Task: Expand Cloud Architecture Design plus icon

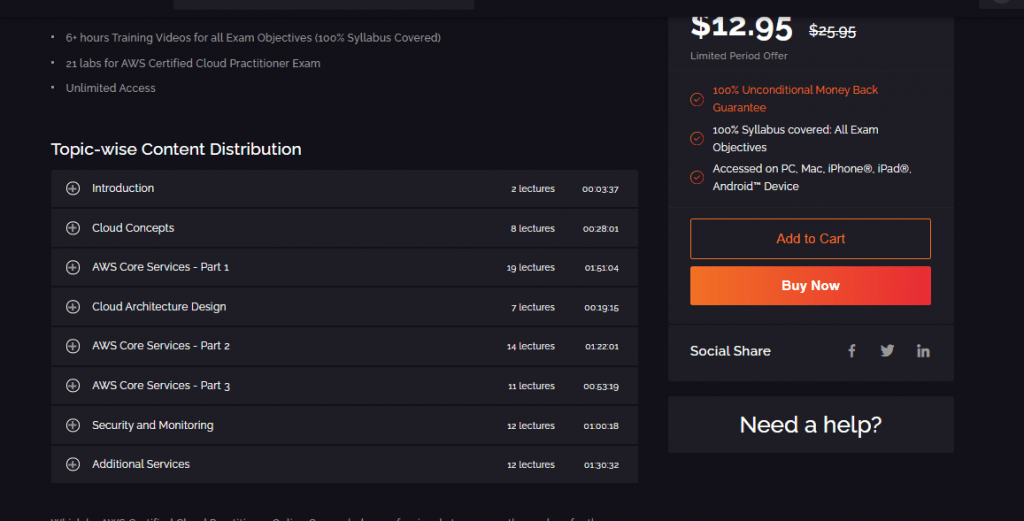Action: pyautogui.click(x=73, y=307)
